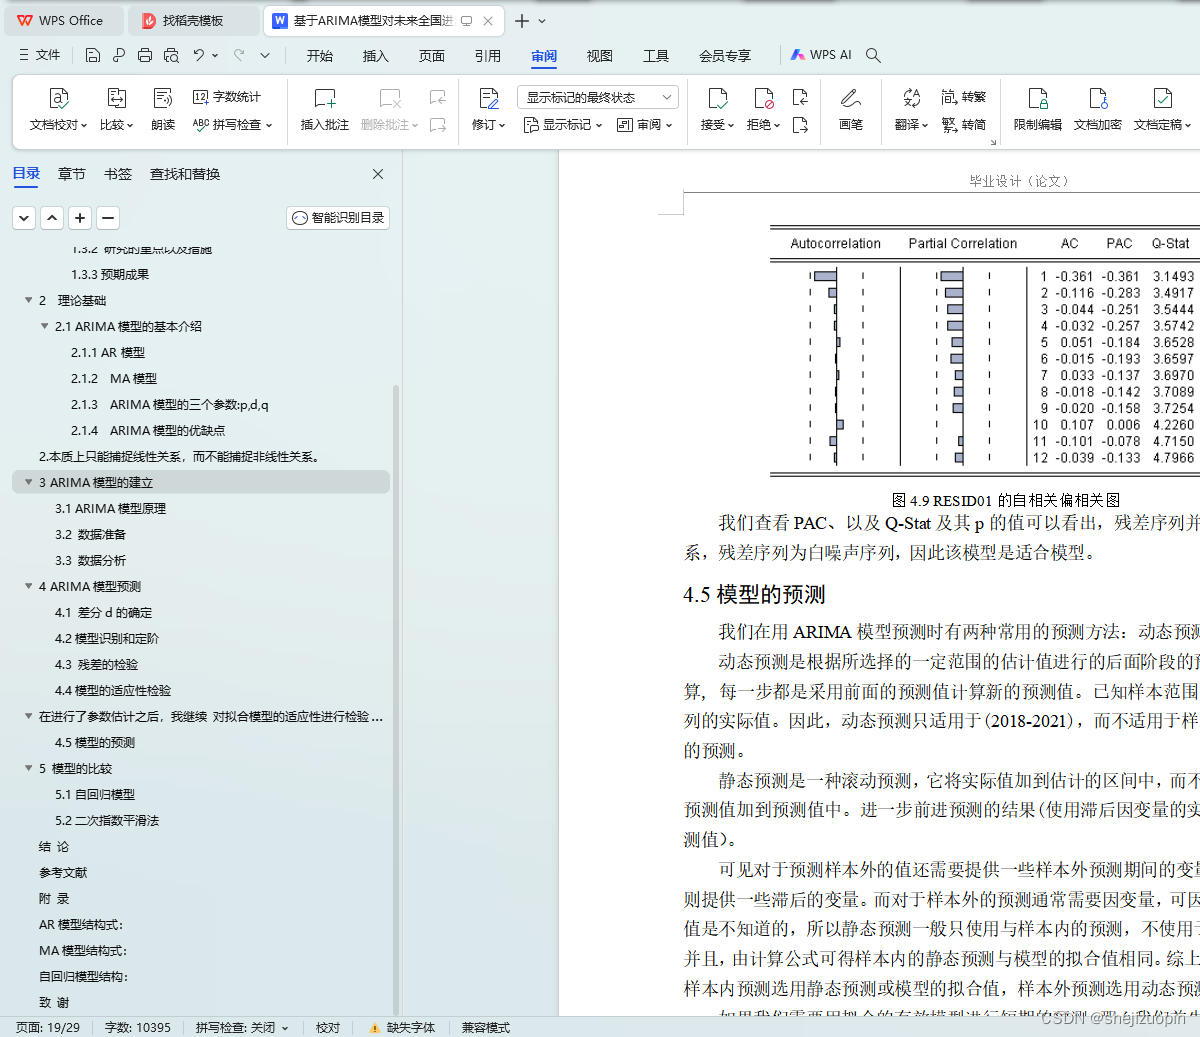Switch to the 插入 ribbon tab

376,56
